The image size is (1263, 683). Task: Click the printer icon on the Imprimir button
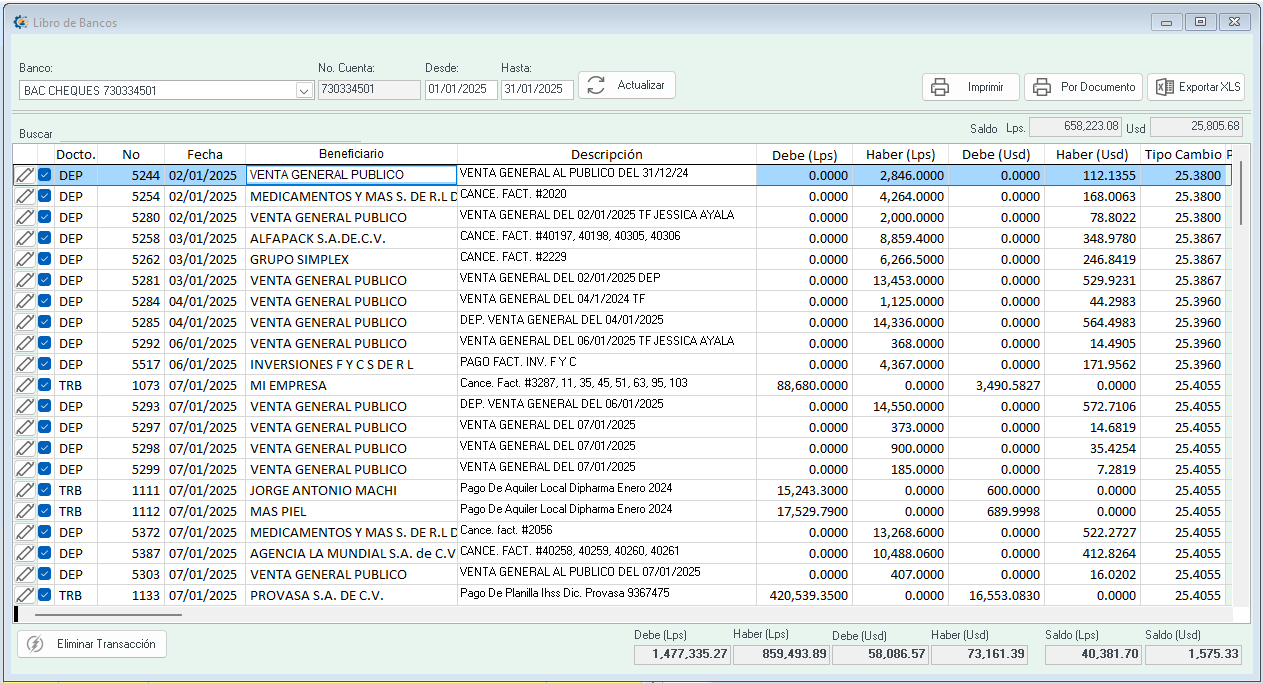(940, 87)
